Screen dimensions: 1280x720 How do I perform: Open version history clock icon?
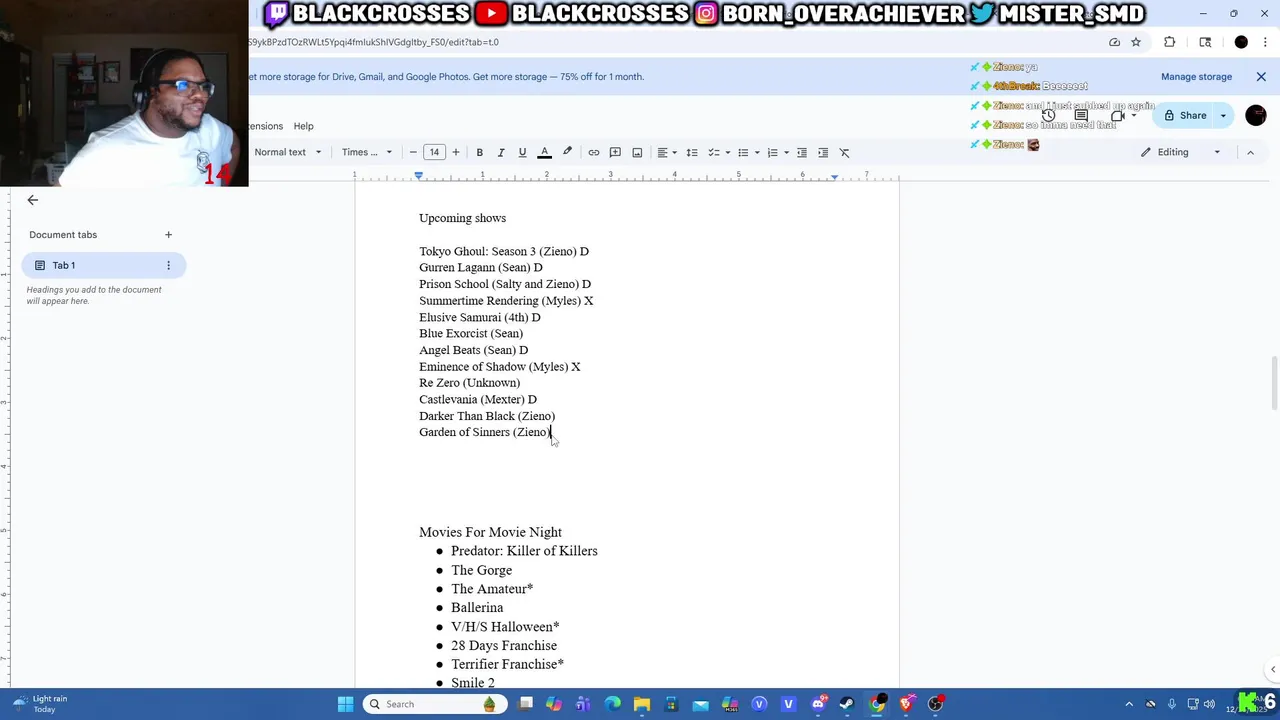pyautogui.click(x=1048, y=115)
